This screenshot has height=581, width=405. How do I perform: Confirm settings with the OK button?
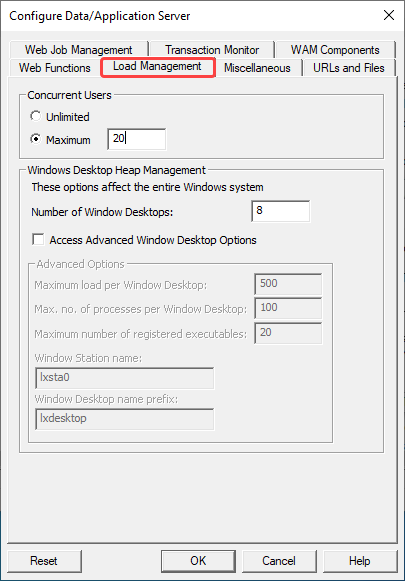198,561
